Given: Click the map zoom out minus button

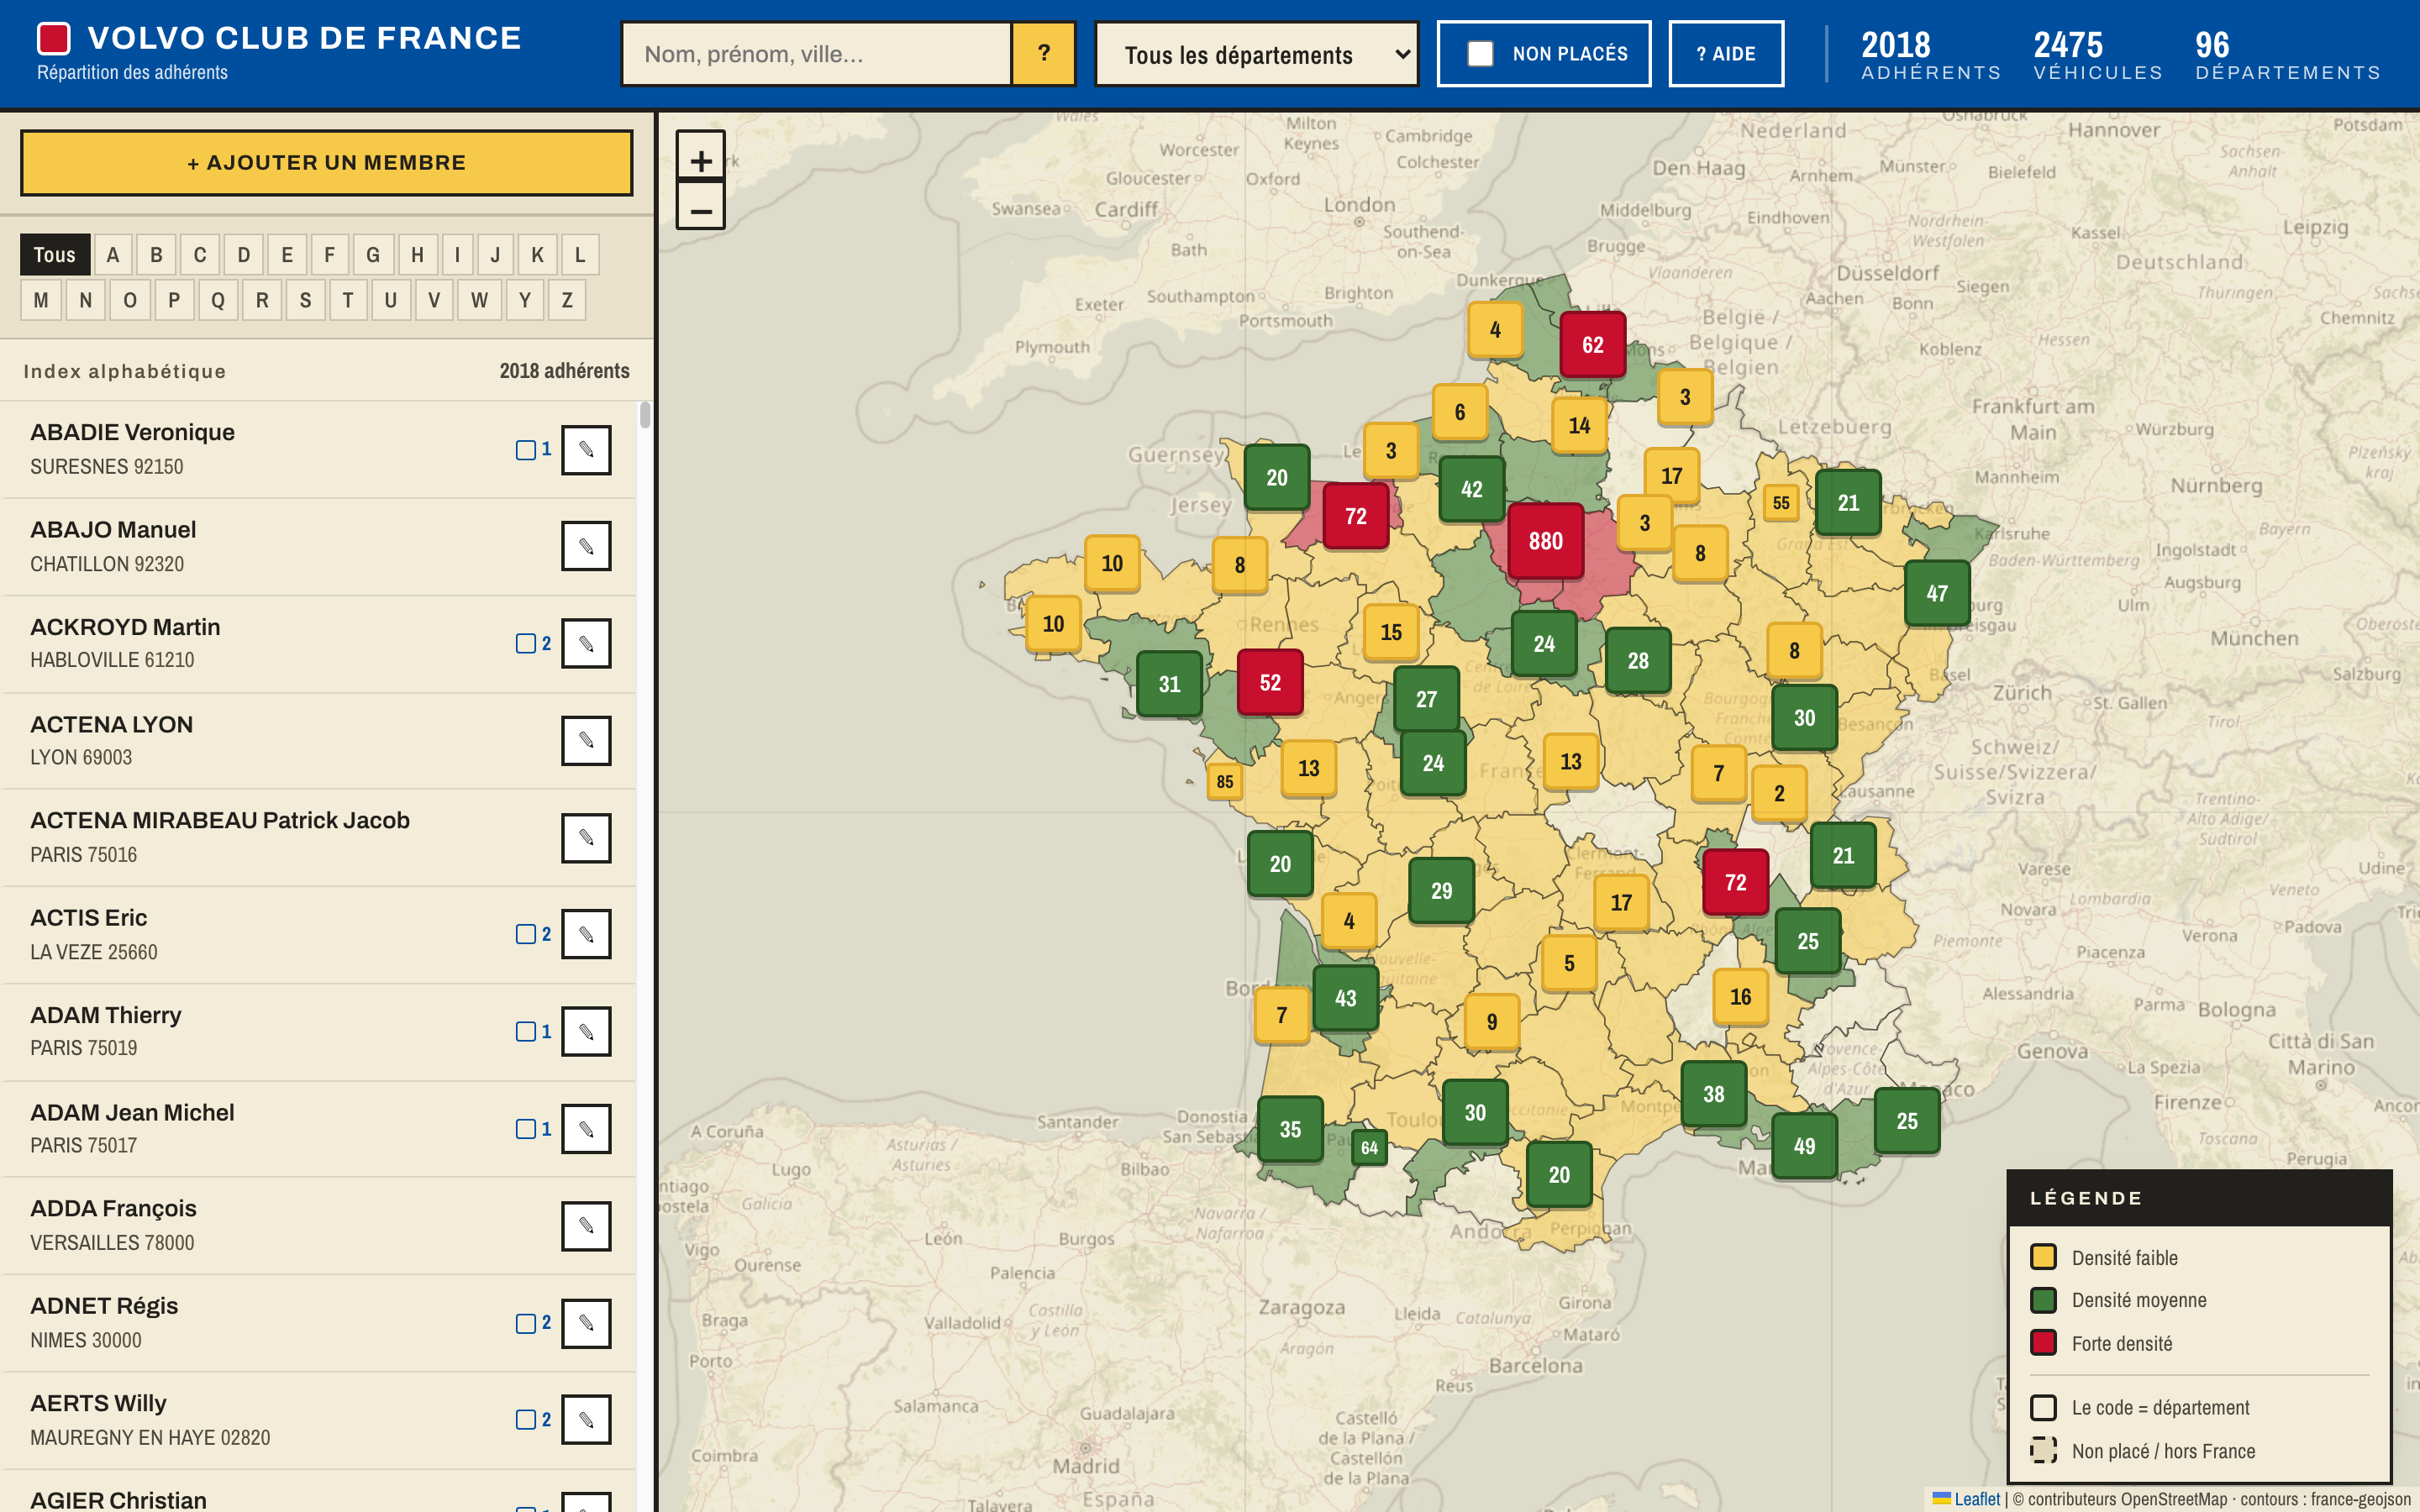Looking at the screenshot, I should click(x=701, y=206).
